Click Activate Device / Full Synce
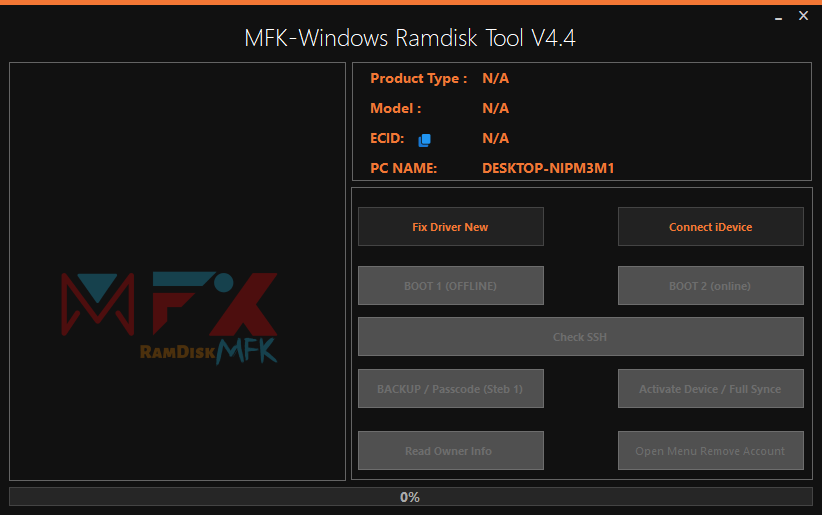This screenshot has height=515, width=822. (710, 389)
